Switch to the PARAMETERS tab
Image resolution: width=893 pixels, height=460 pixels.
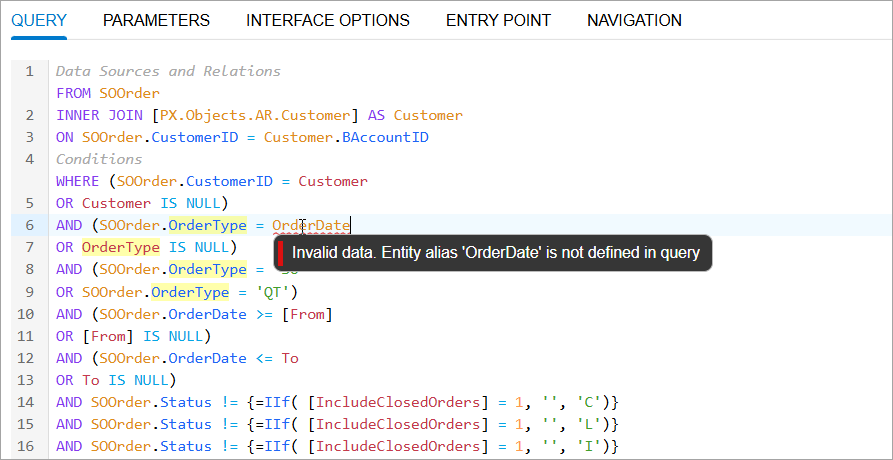click(x=156, y=20)
